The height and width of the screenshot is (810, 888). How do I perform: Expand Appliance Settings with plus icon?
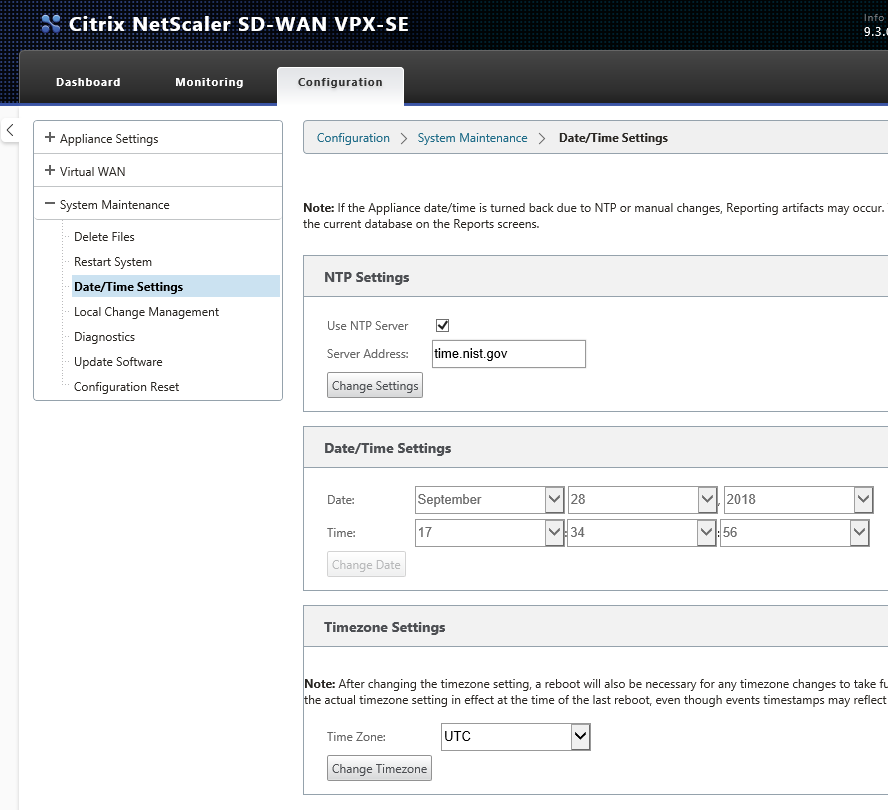(50, 138)
